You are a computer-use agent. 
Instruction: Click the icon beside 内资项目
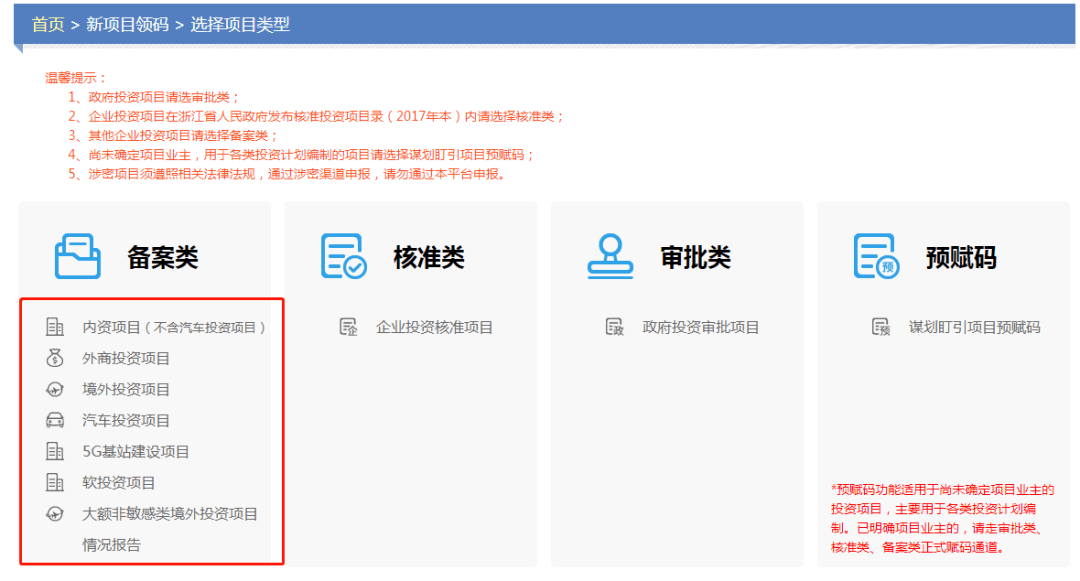point(55,327)
